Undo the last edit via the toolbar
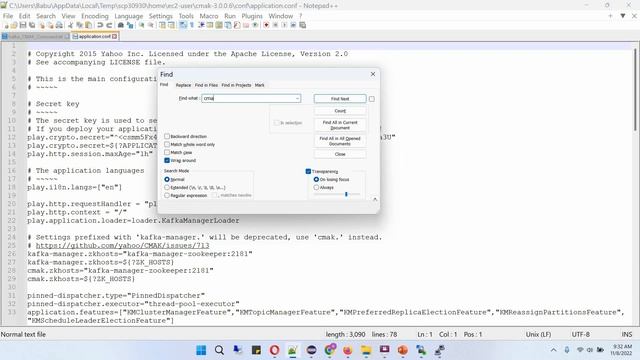This screenshot has width=640, height=360. [100, 25]
